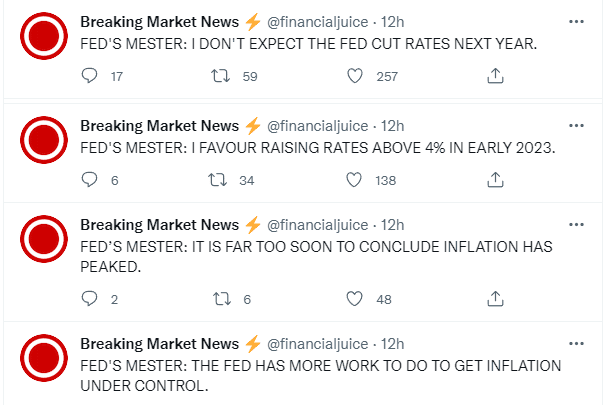
Task: Open more options on 'under control' tweet
Action: pyautogui.click(x=576, y=343)
